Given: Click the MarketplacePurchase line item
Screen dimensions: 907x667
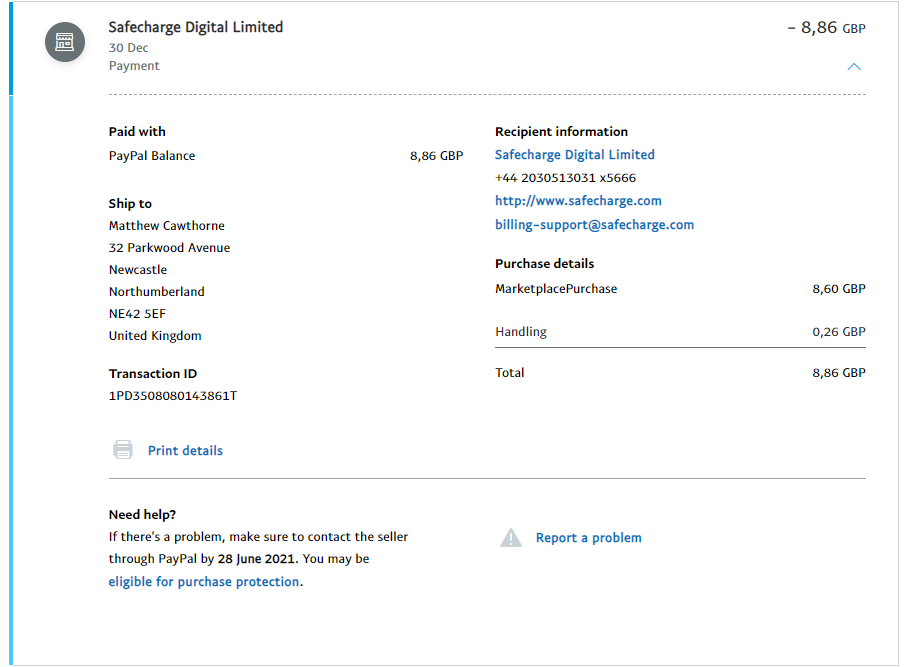Looking at the screenshot, I should [556, 289].
